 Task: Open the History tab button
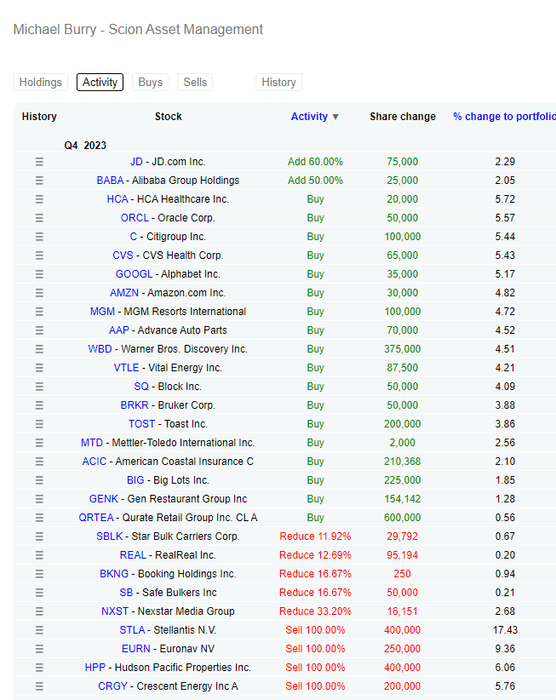point(279,82)
